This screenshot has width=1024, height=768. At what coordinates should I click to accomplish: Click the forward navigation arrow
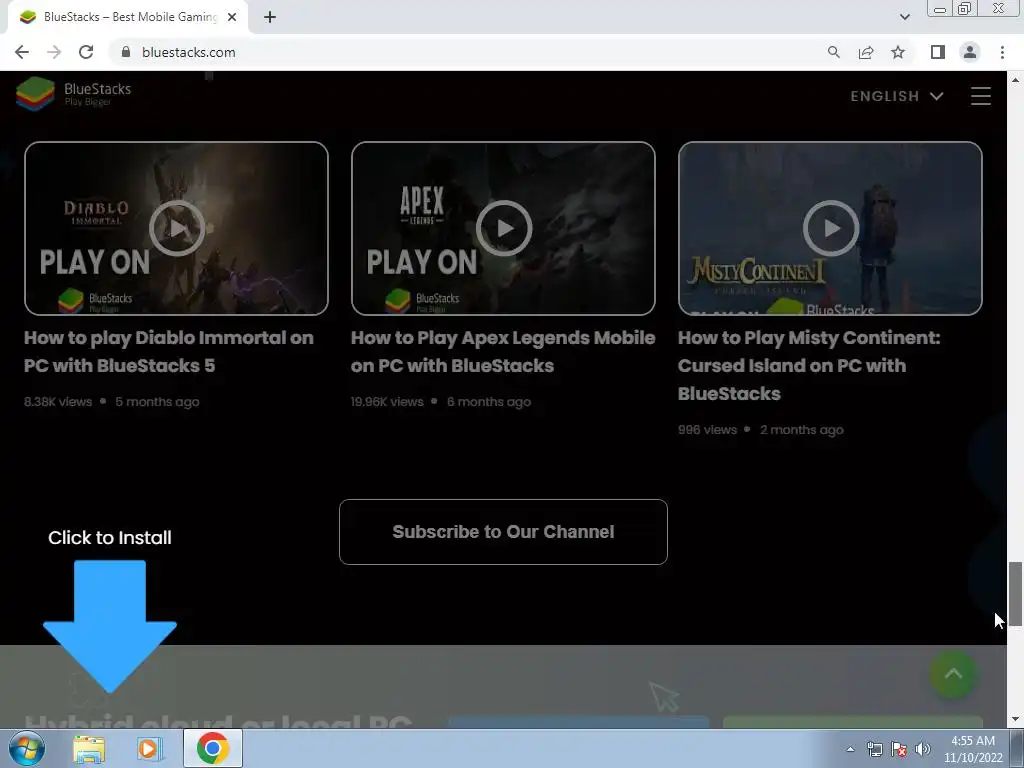point(54,52)
